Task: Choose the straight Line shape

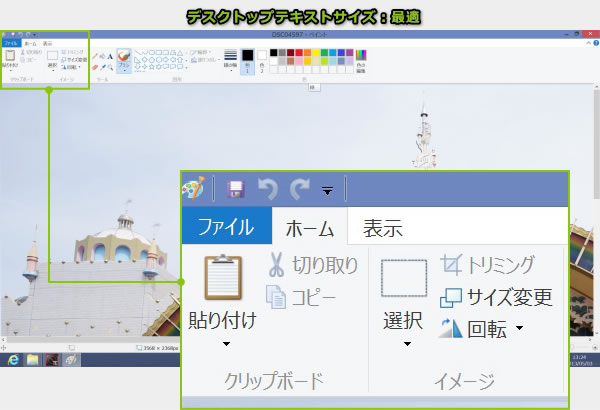Action: tap(137, 52)
